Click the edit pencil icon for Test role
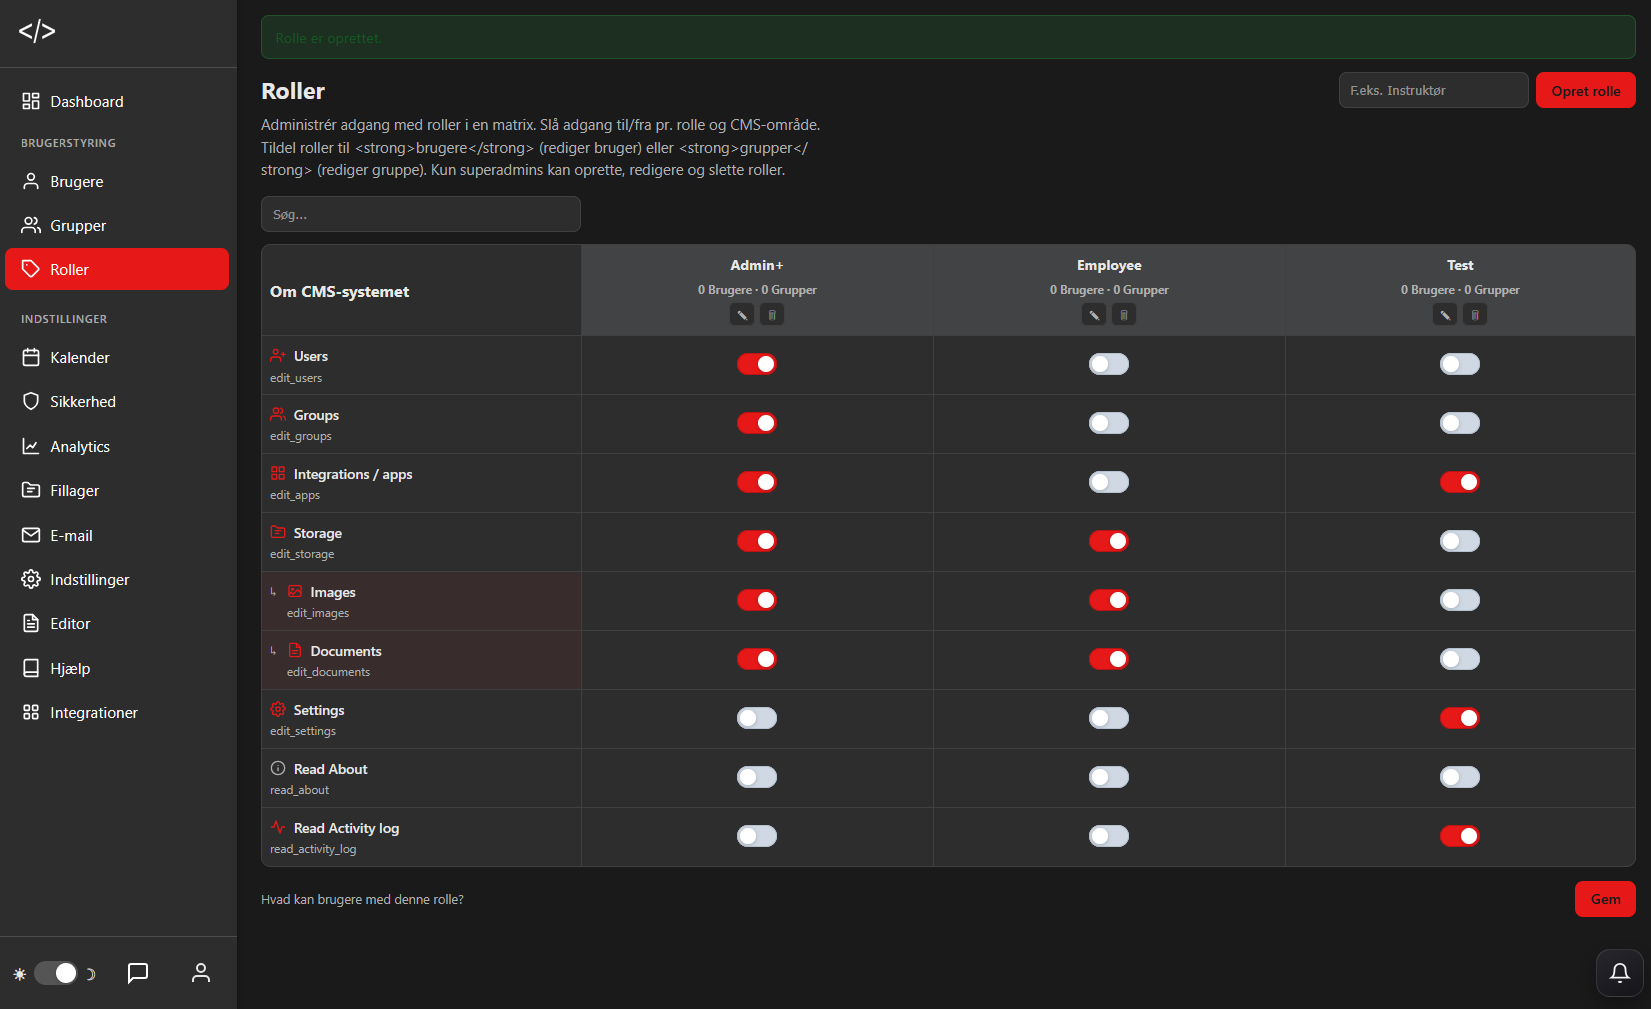1651x1009 pixels. 1445,315
